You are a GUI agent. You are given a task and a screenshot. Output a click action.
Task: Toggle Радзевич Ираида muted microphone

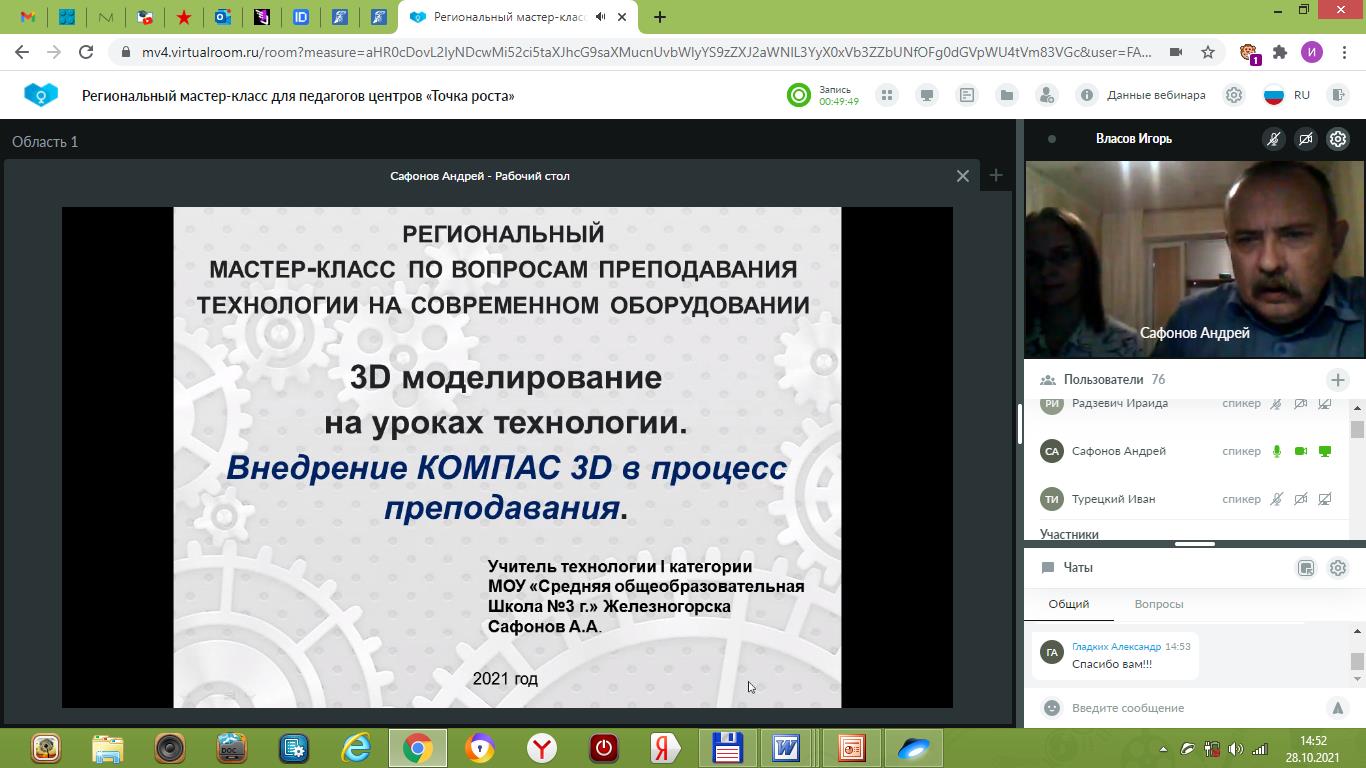click(x=1276, y=404)
